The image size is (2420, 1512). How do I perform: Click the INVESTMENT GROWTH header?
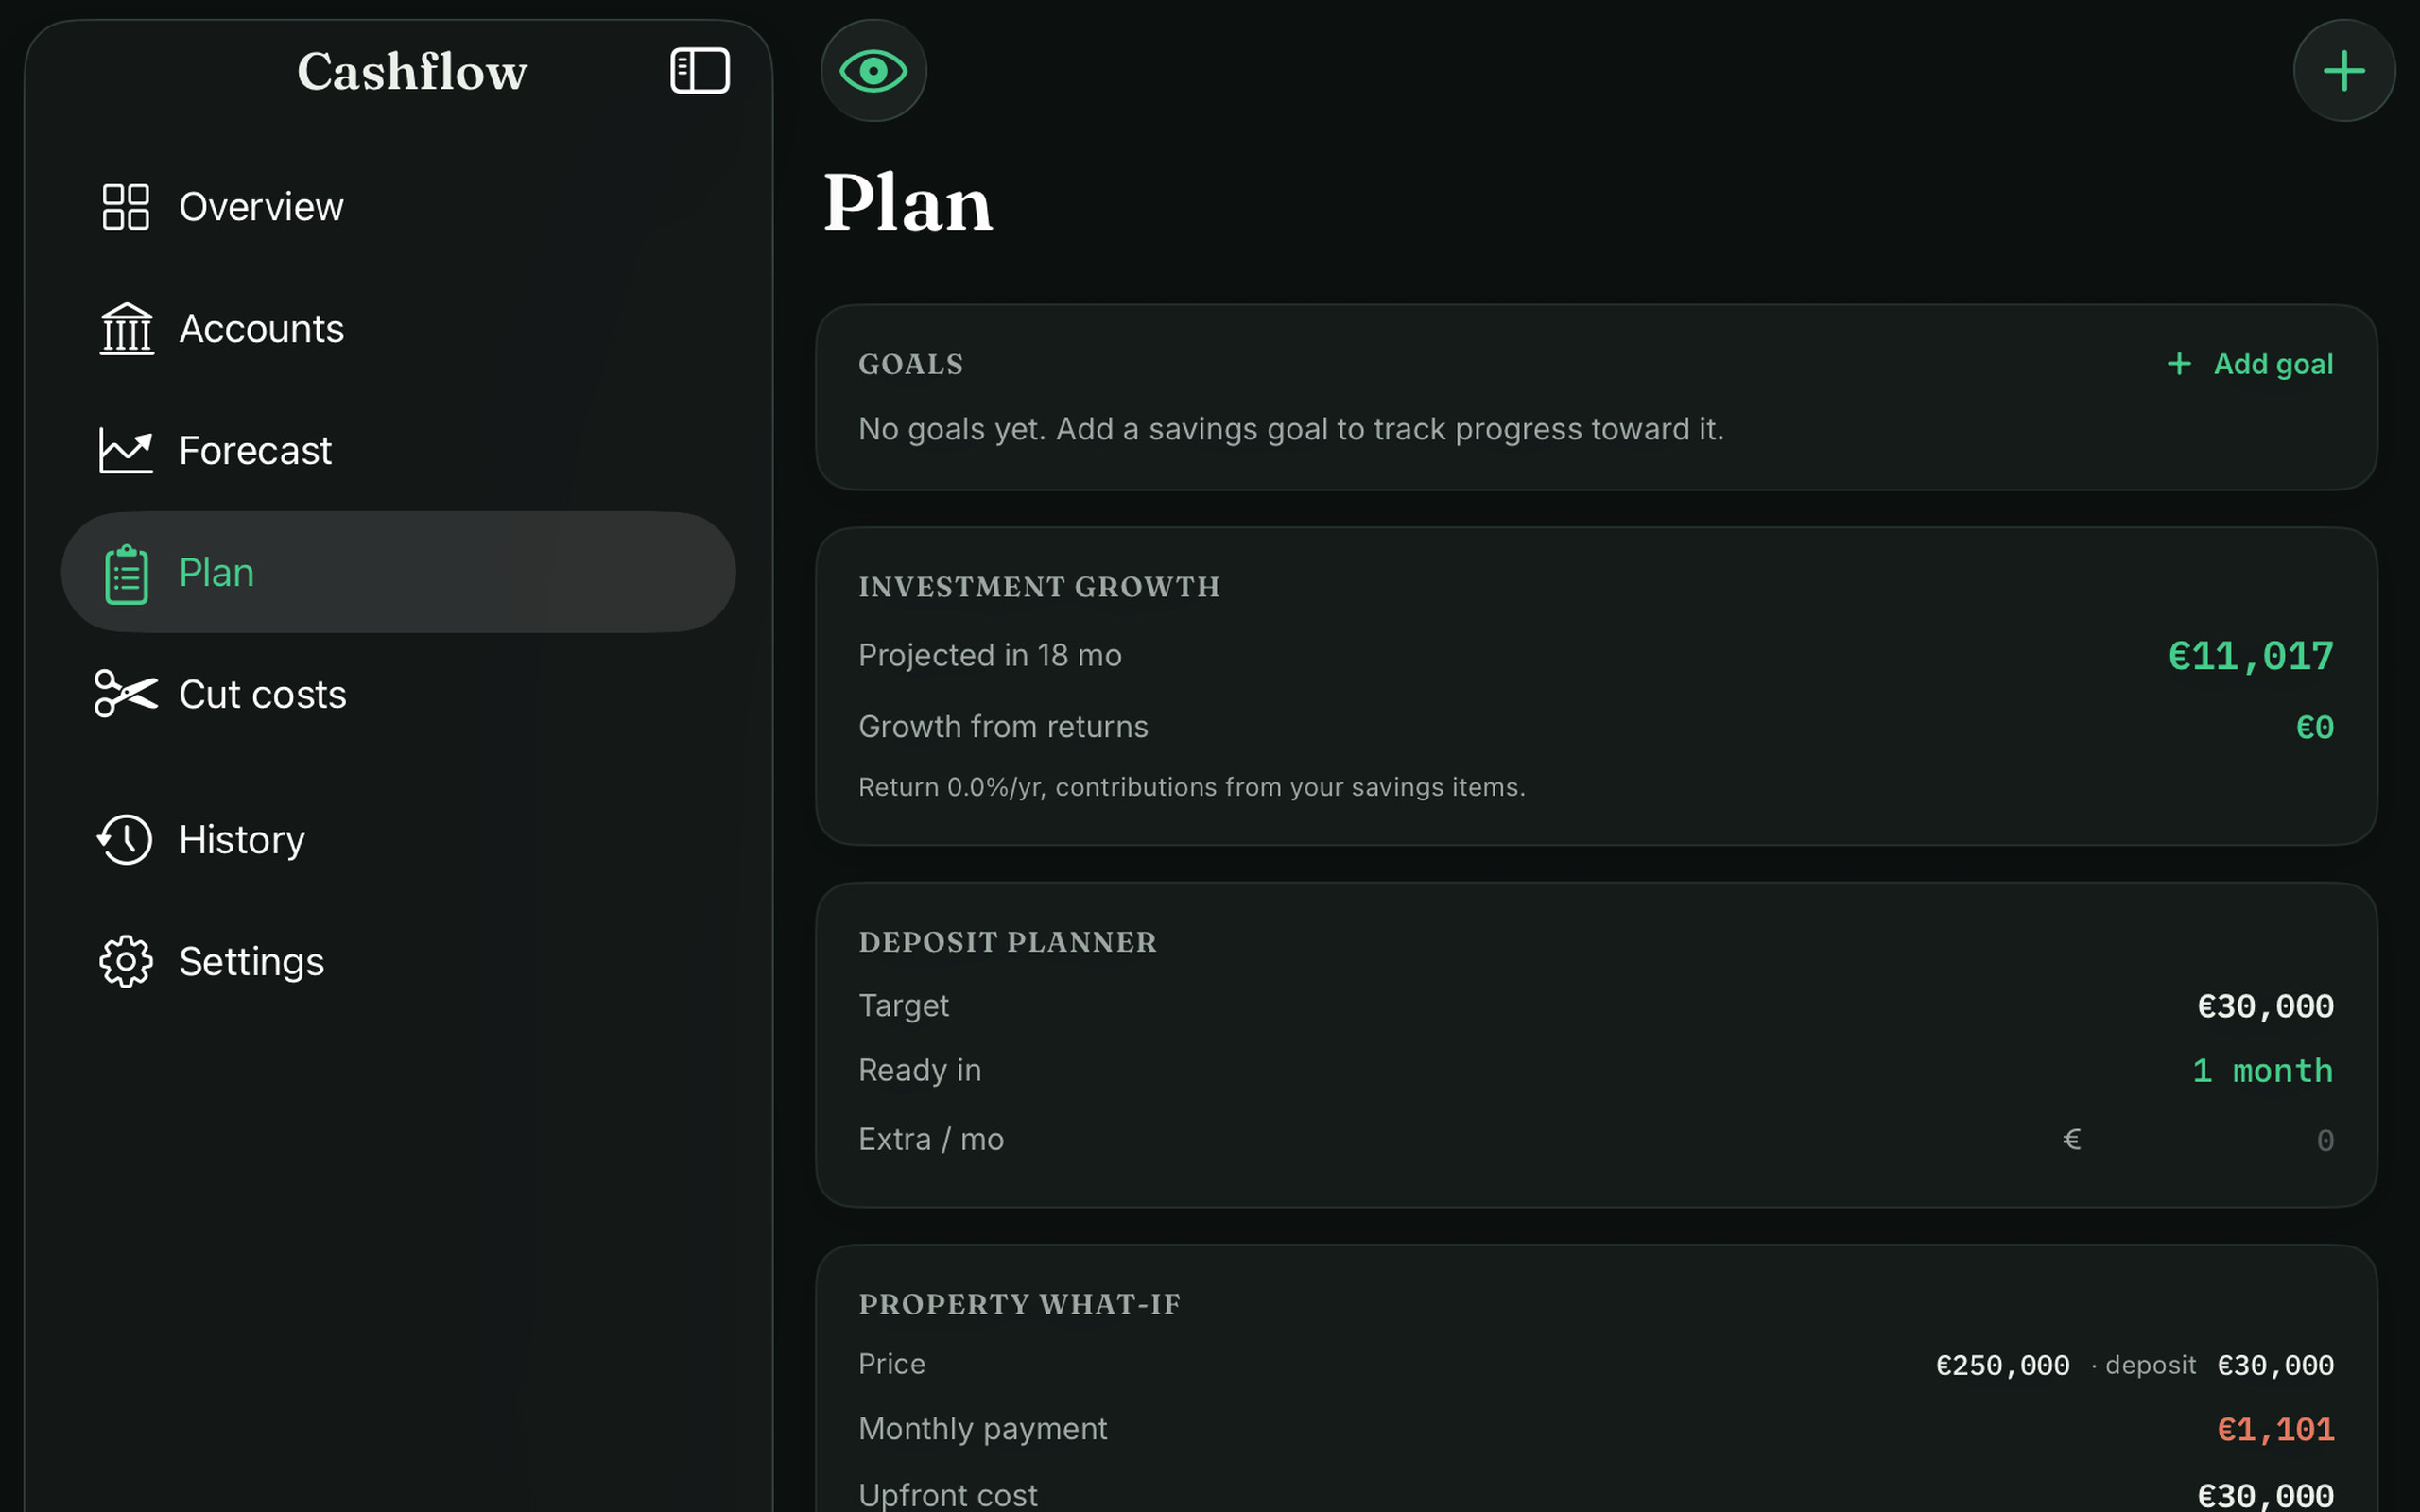point(1039,587)
